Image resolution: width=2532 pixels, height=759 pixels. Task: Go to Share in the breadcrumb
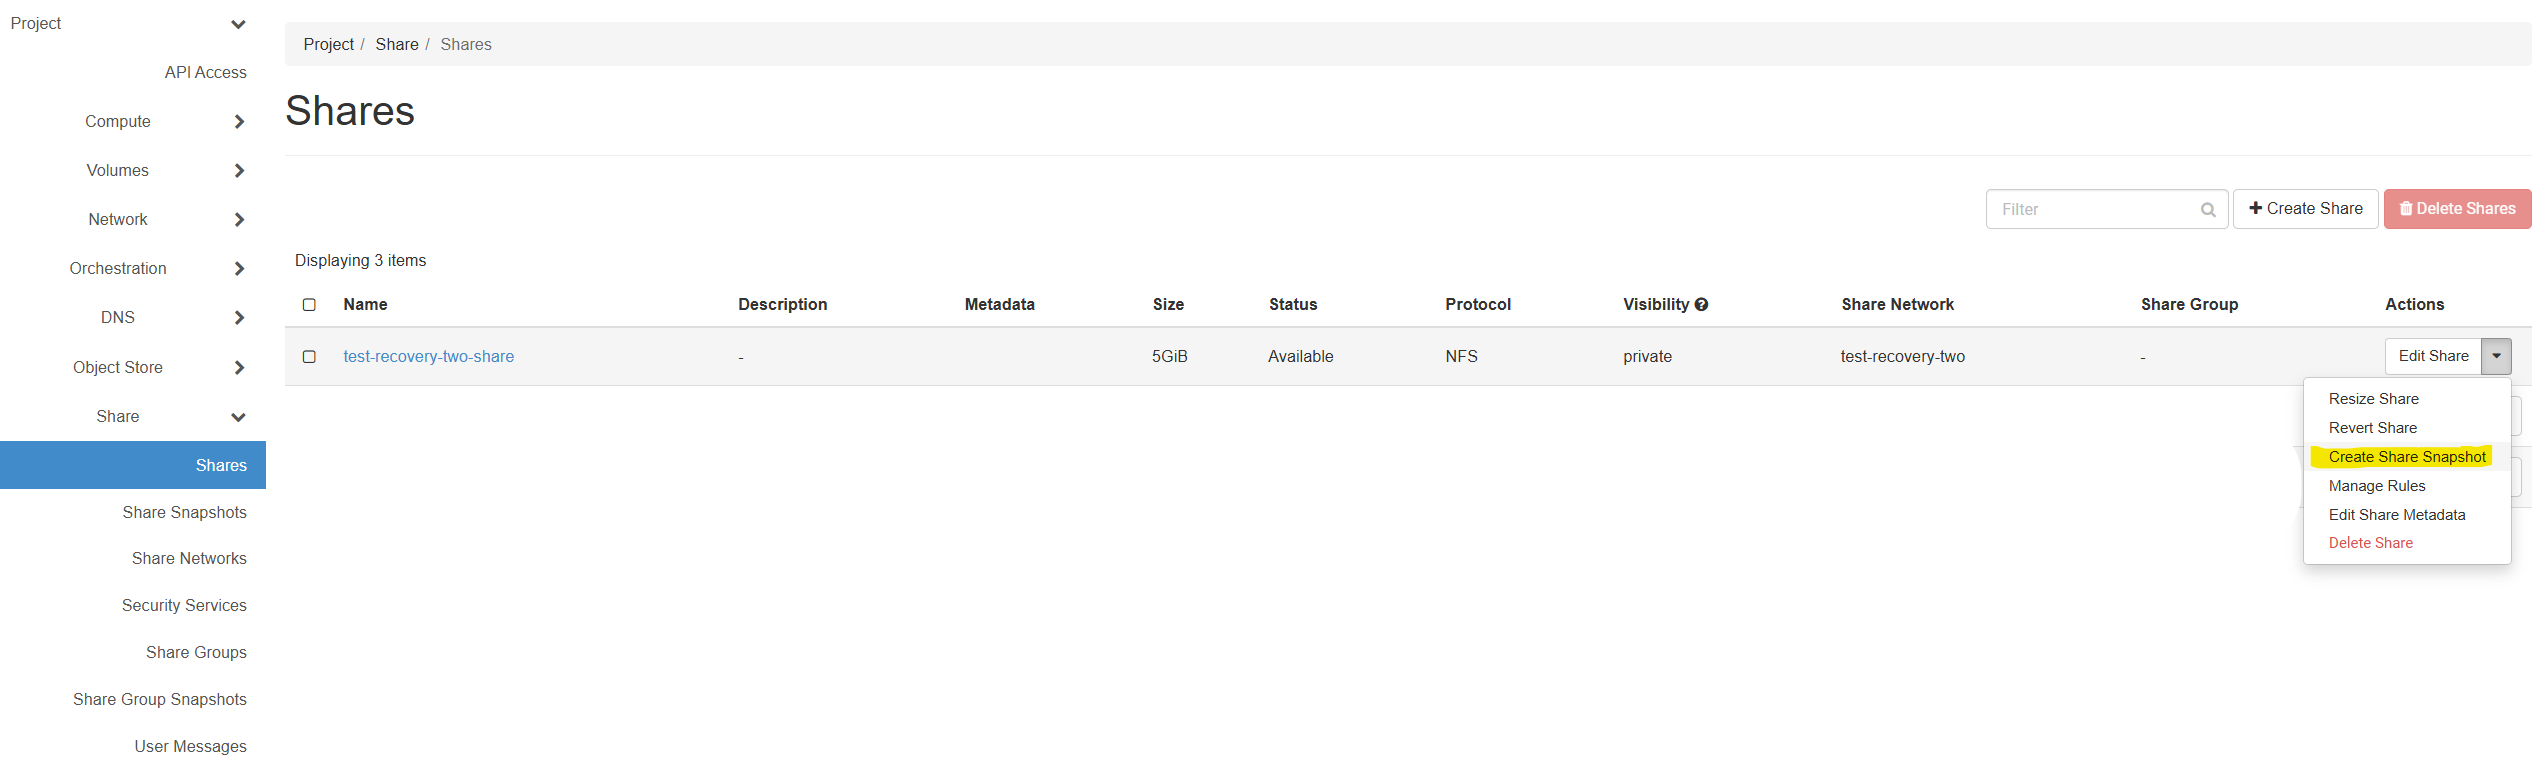point(397,45)
